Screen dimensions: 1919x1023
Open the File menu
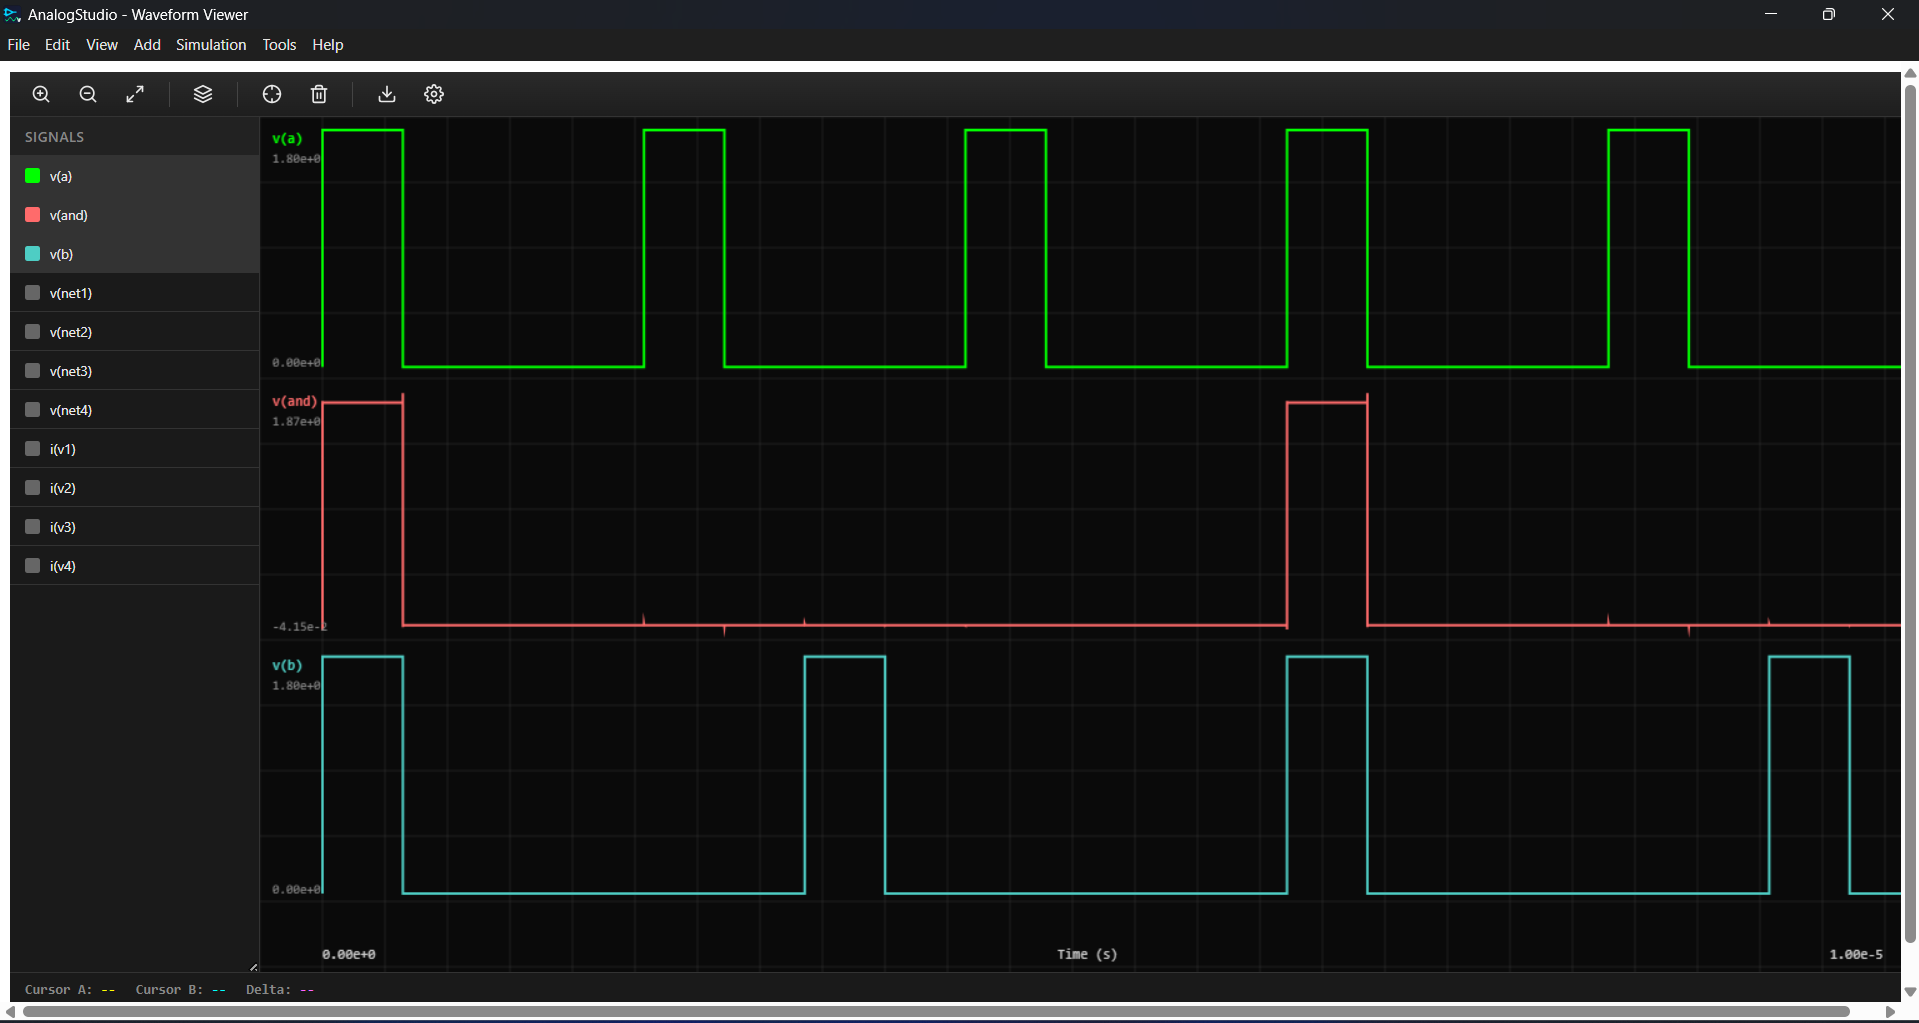[19, 45]
